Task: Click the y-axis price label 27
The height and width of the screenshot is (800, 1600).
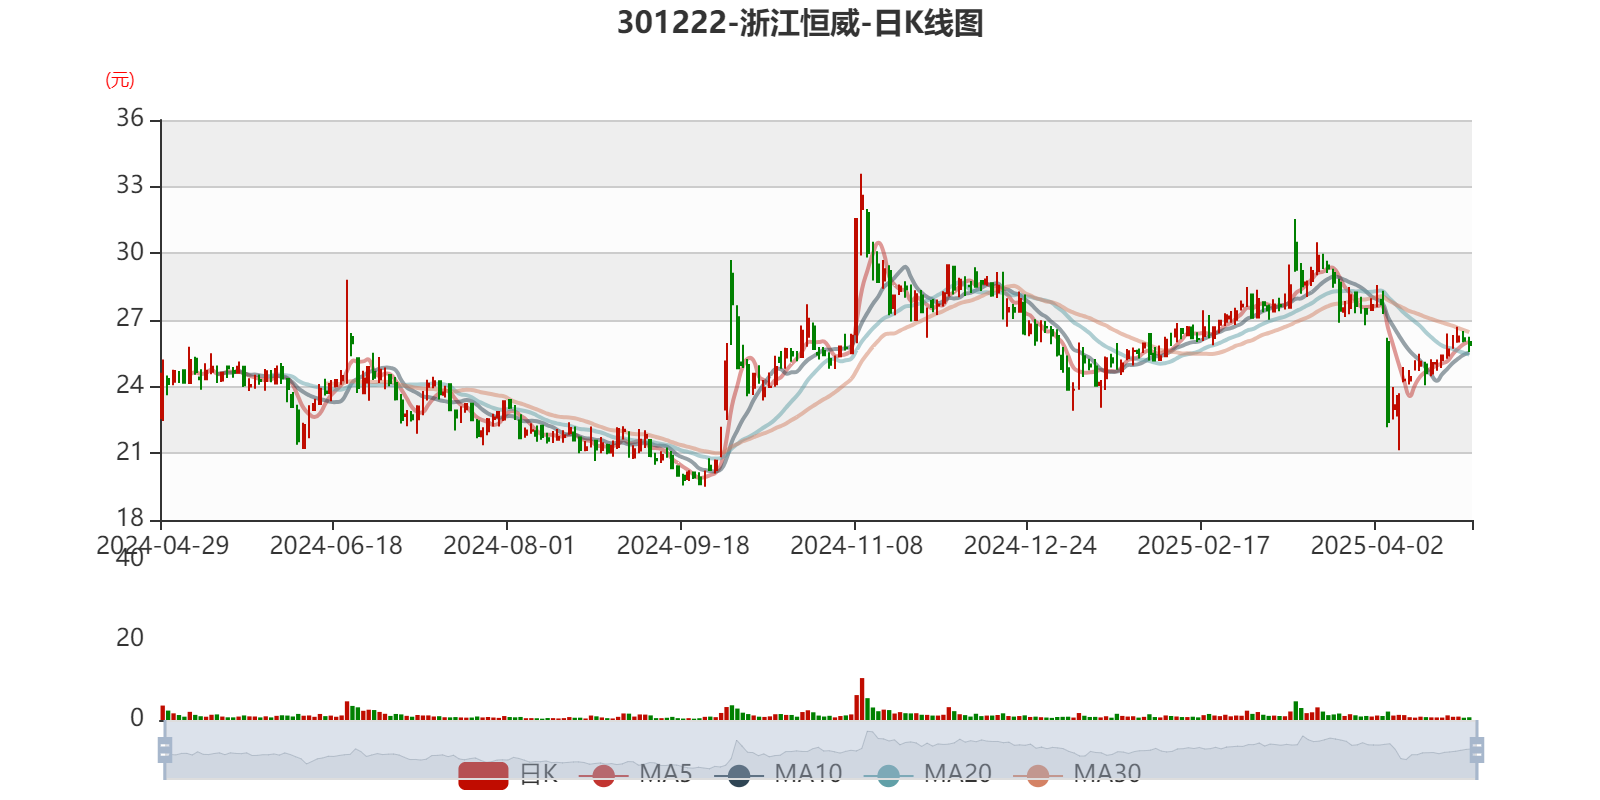Action: click(x=130, y=318)
